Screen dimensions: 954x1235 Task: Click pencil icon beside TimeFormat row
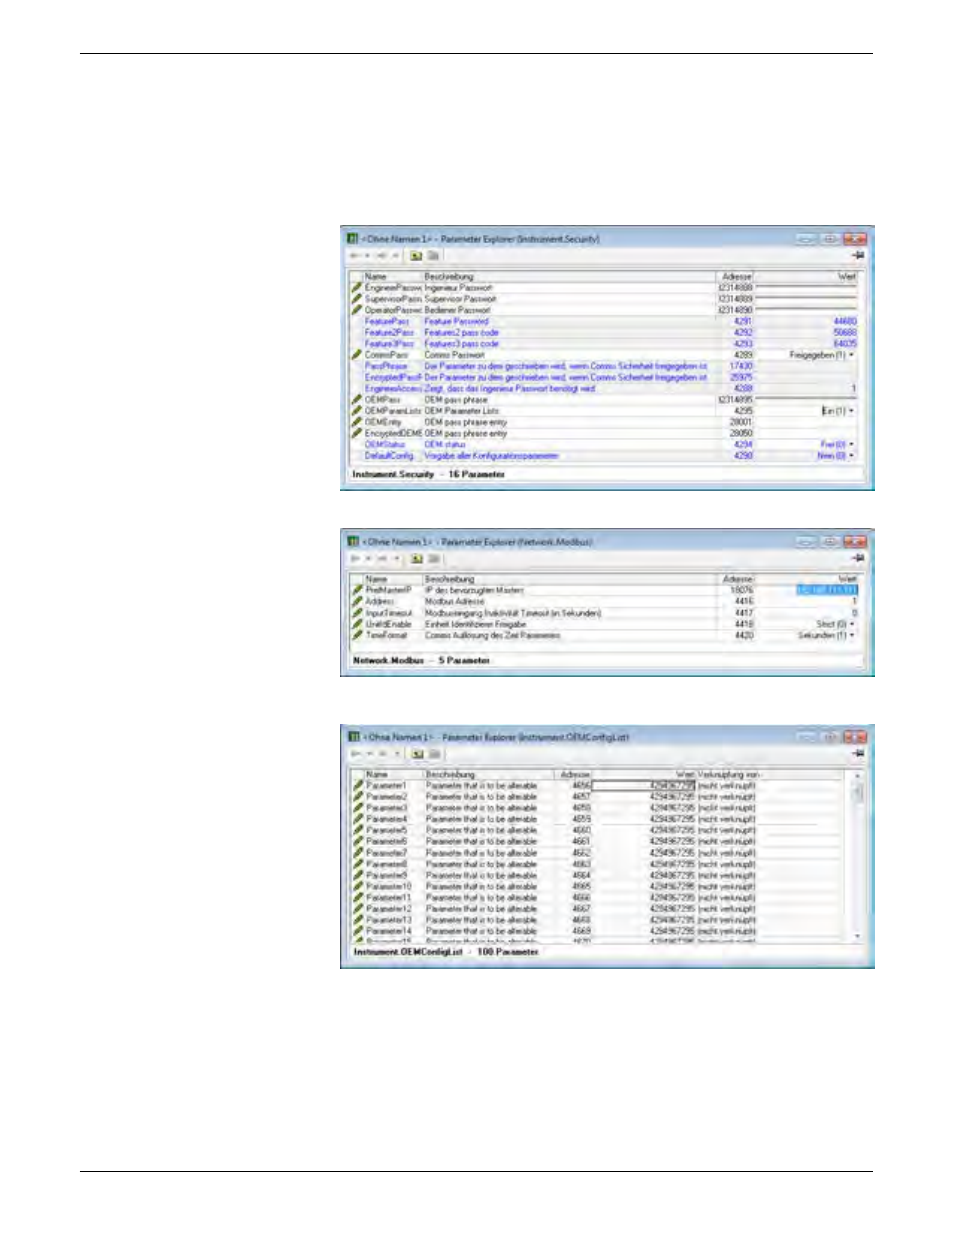click(357, 635)
